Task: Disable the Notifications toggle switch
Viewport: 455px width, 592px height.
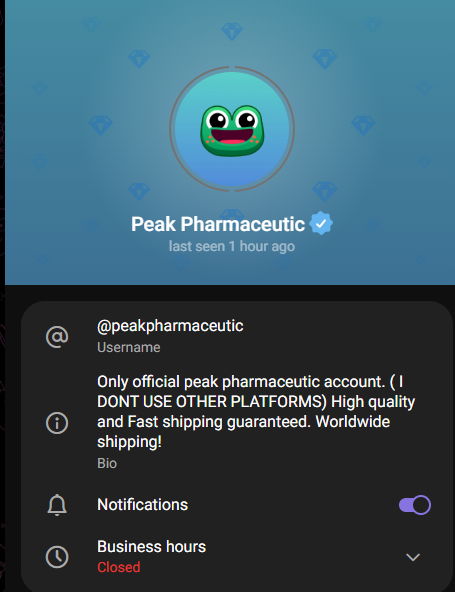Action: (415, 505)
